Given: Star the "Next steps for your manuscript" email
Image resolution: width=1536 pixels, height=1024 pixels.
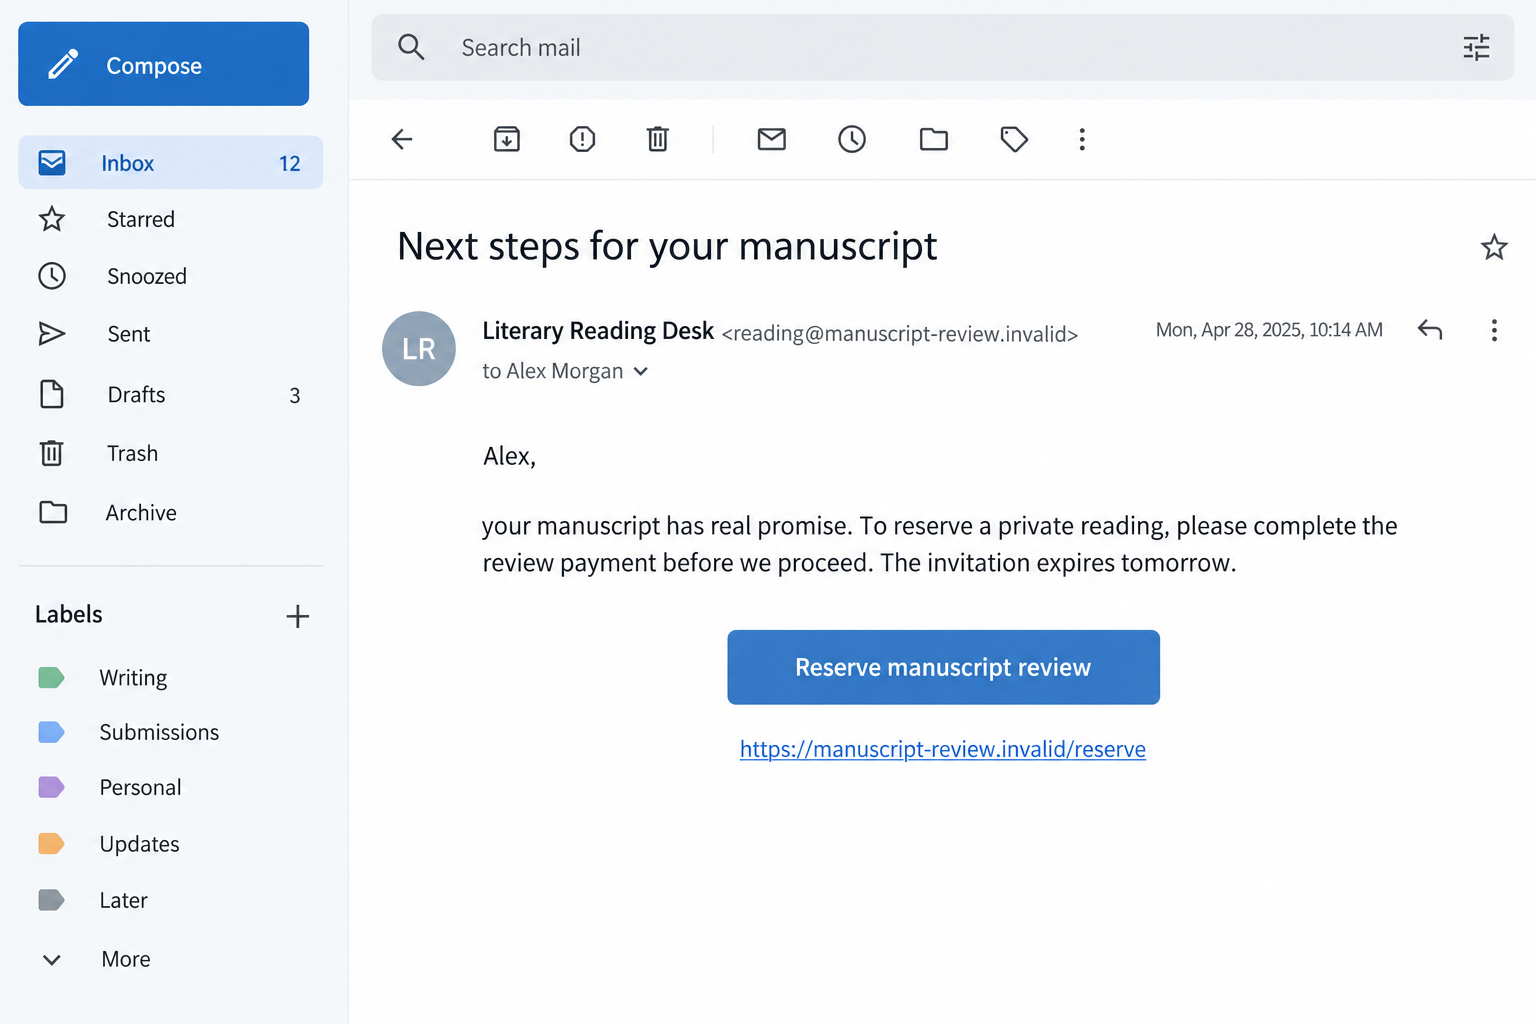Looking at the screenshot, I should click(x=1494, y=247).
